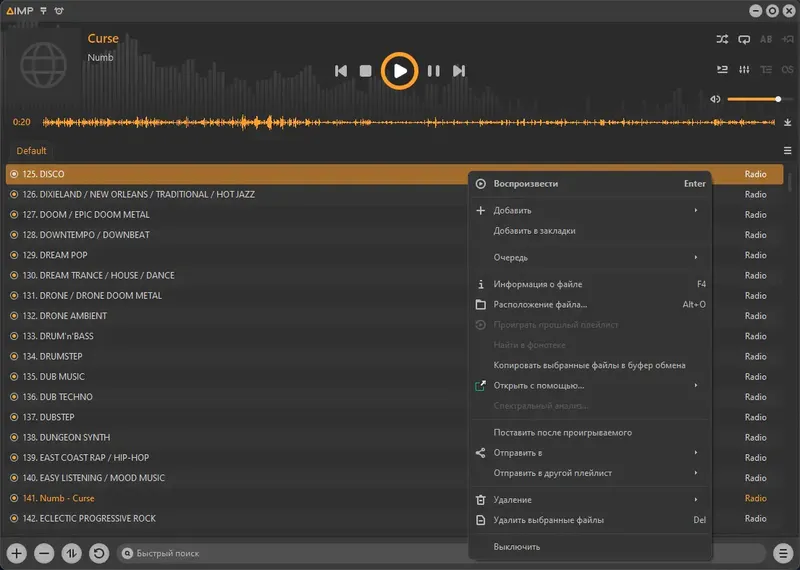
Task: Expand Отправить в другой плейлист submenu
Action: (590, 473)
